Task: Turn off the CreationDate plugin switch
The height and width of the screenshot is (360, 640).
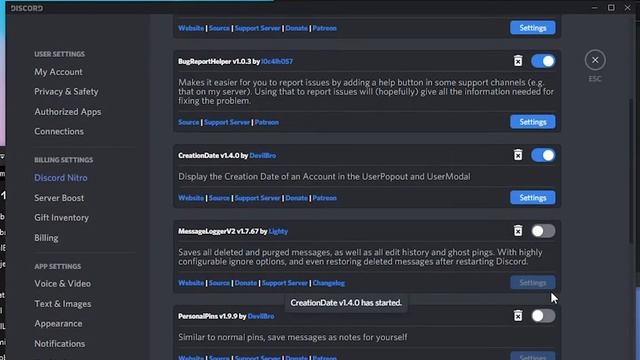Action: tap(543, 155)
